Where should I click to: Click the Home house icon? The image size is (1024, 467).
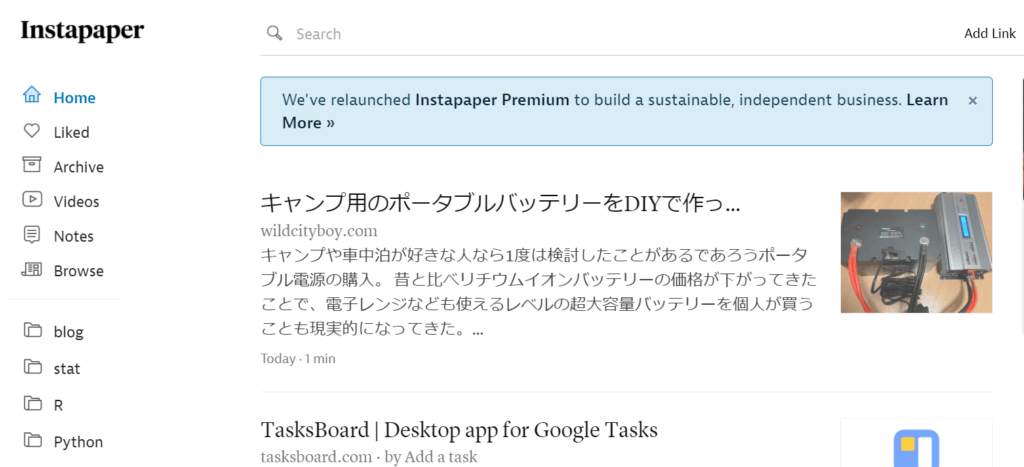pyautogui.click(x=31, y=95)
